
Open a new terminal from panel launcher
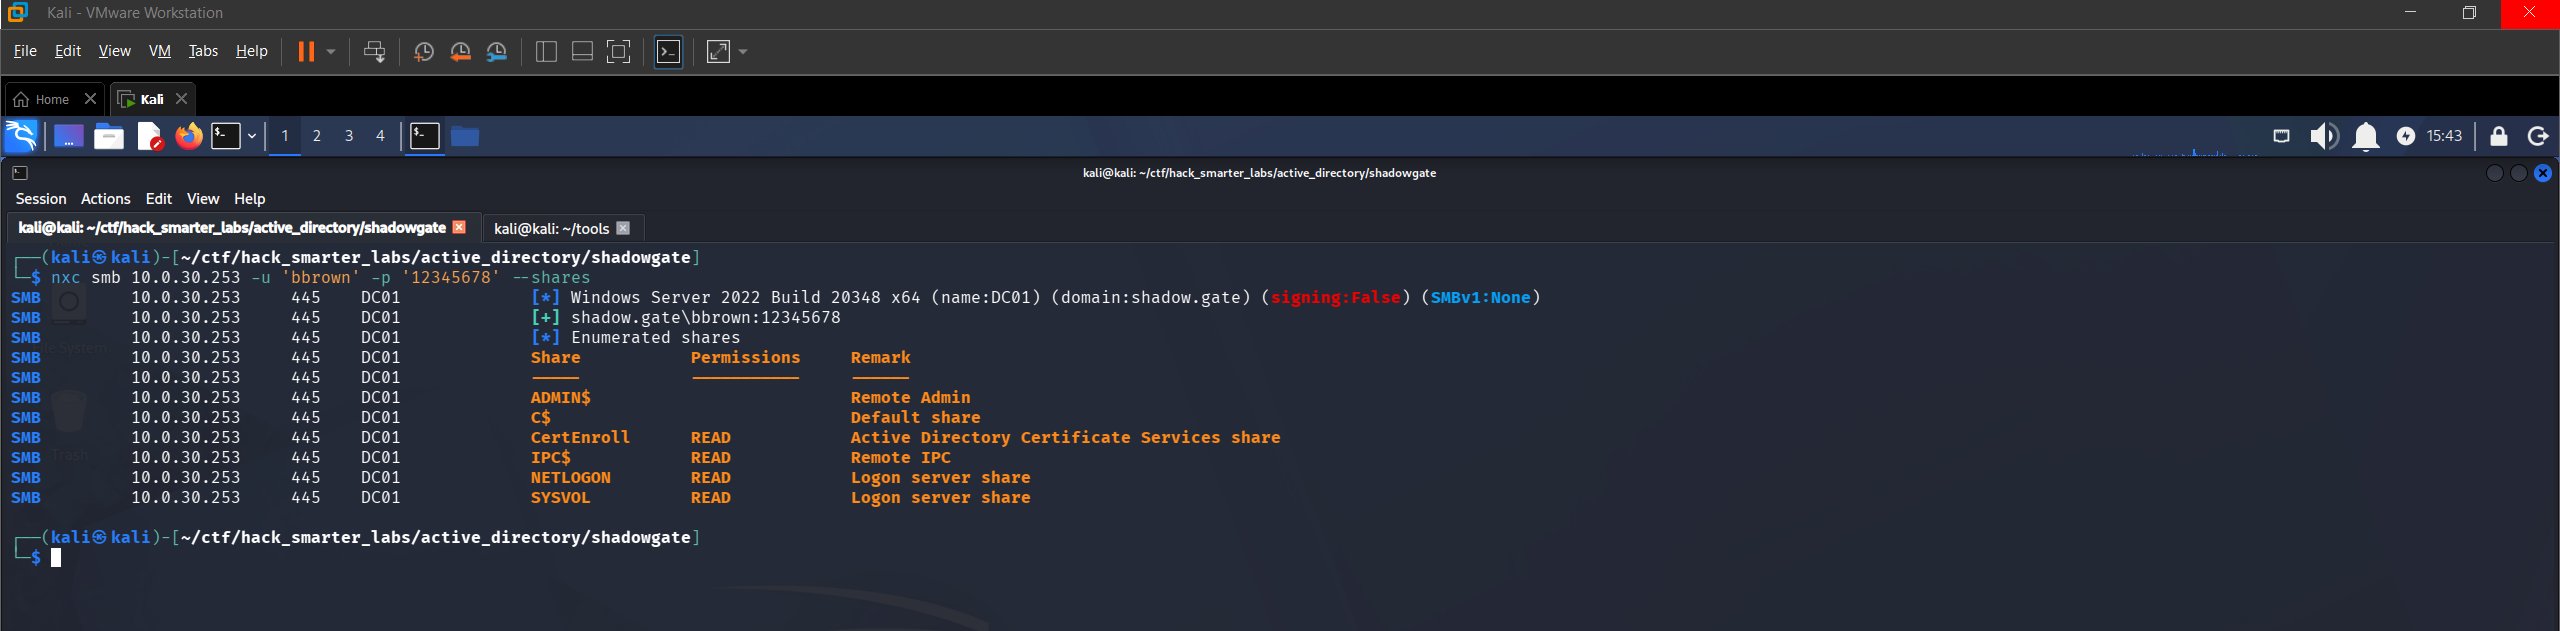226,136
